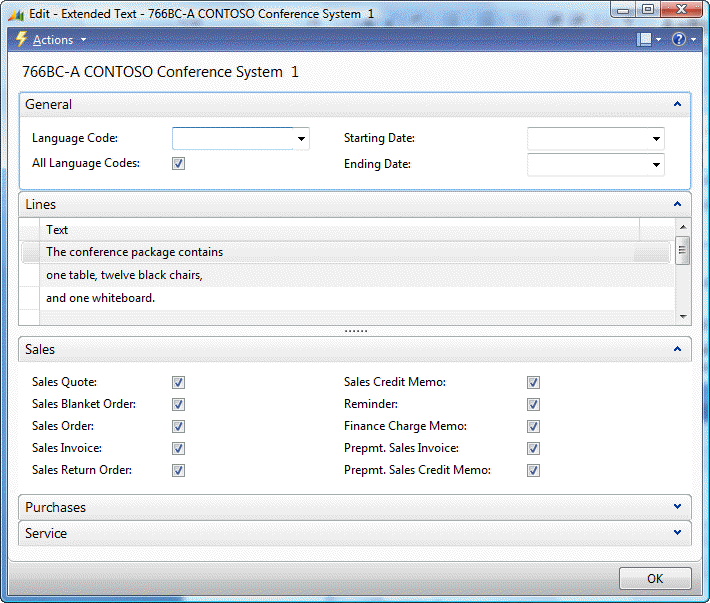Click the Sales FastTab header title

(40, 349)
